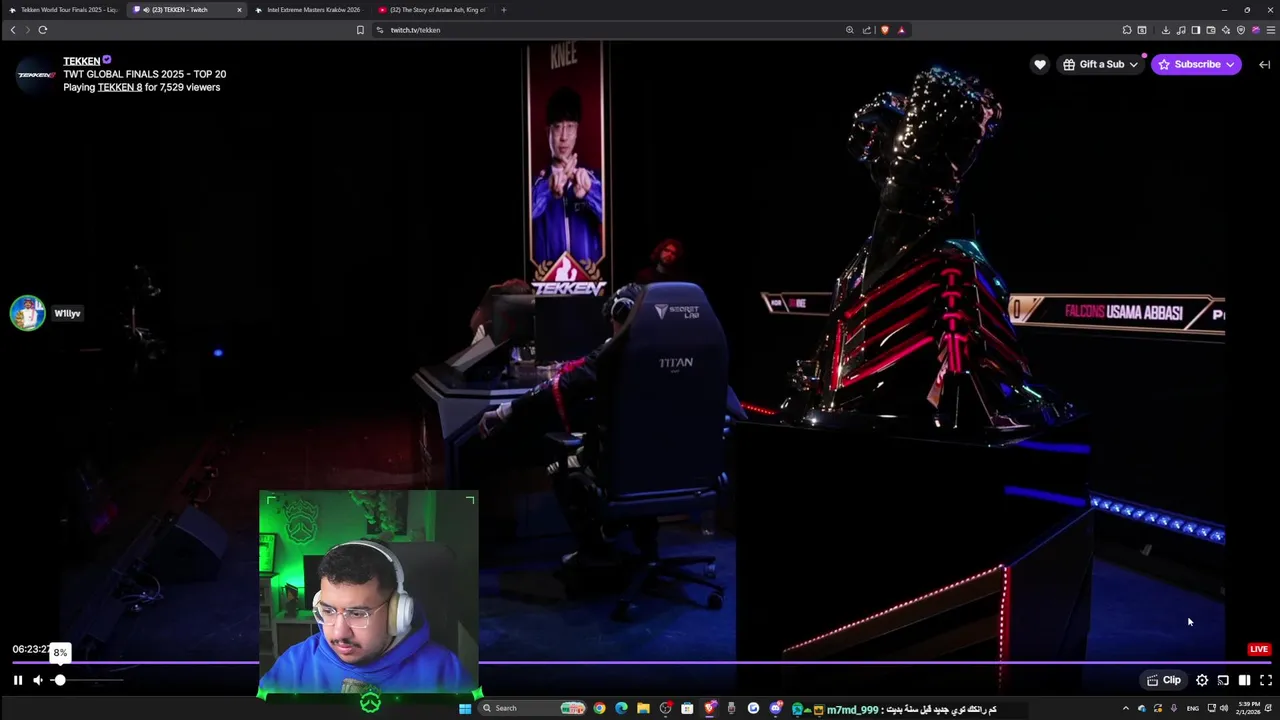
Task: Seek on the stream progress bar
Action: click(640, 662)
